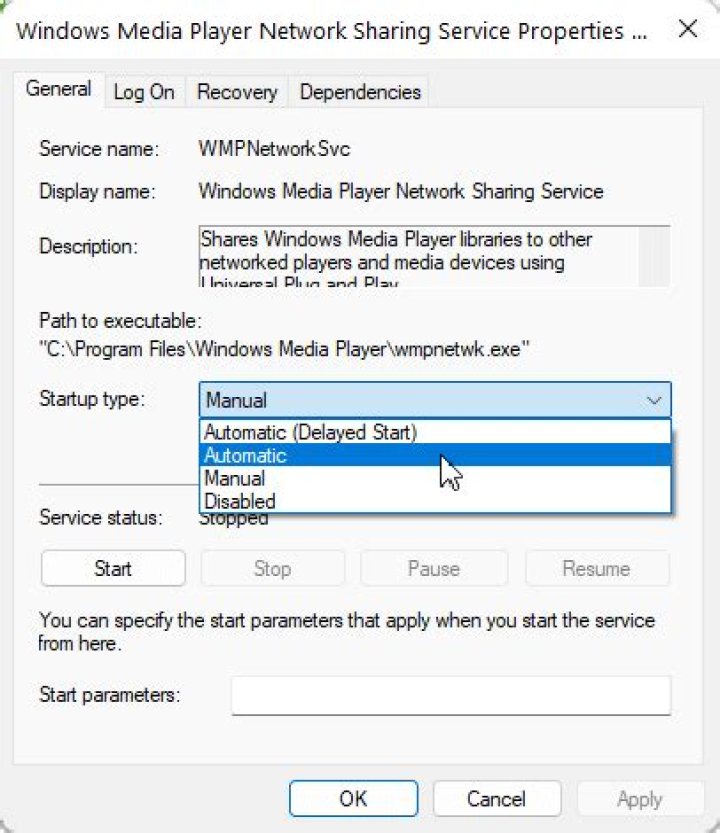Click the Stop service button
Screen dimensions: 720x833
click(272, 569)
